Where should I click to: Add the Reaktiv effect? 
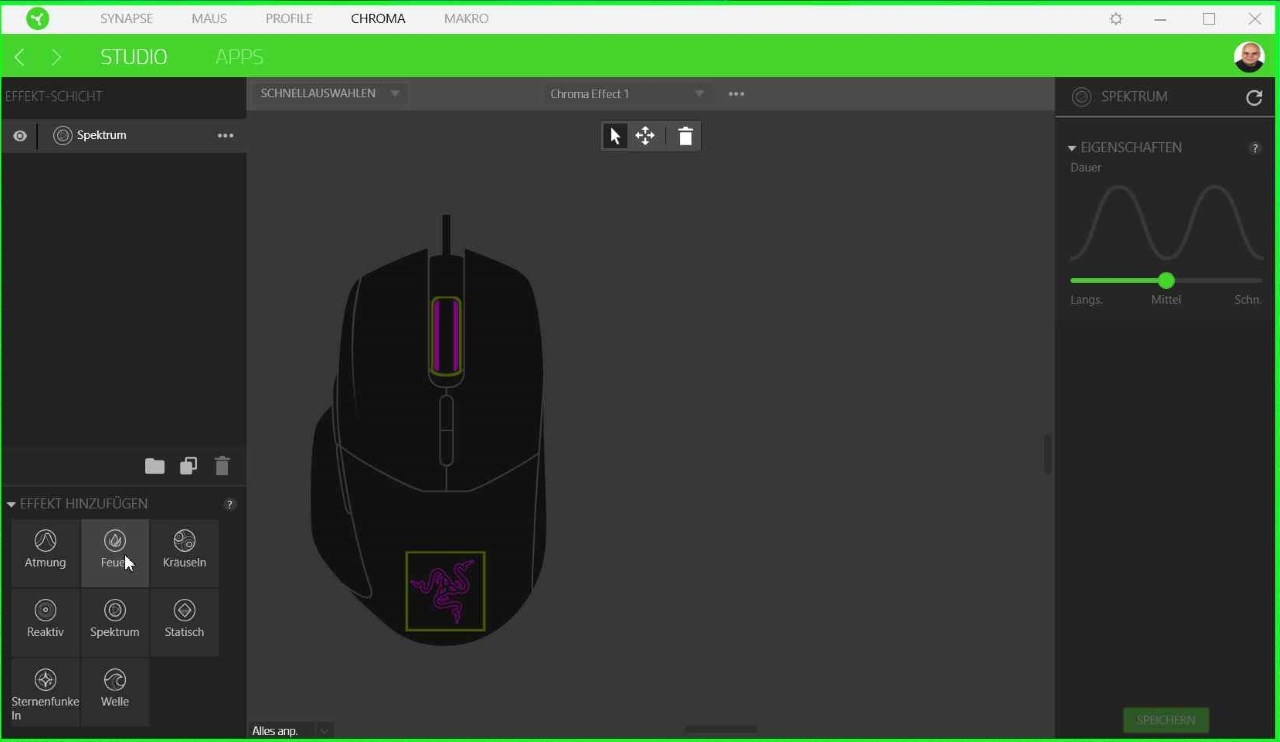(x=45, y=622)
